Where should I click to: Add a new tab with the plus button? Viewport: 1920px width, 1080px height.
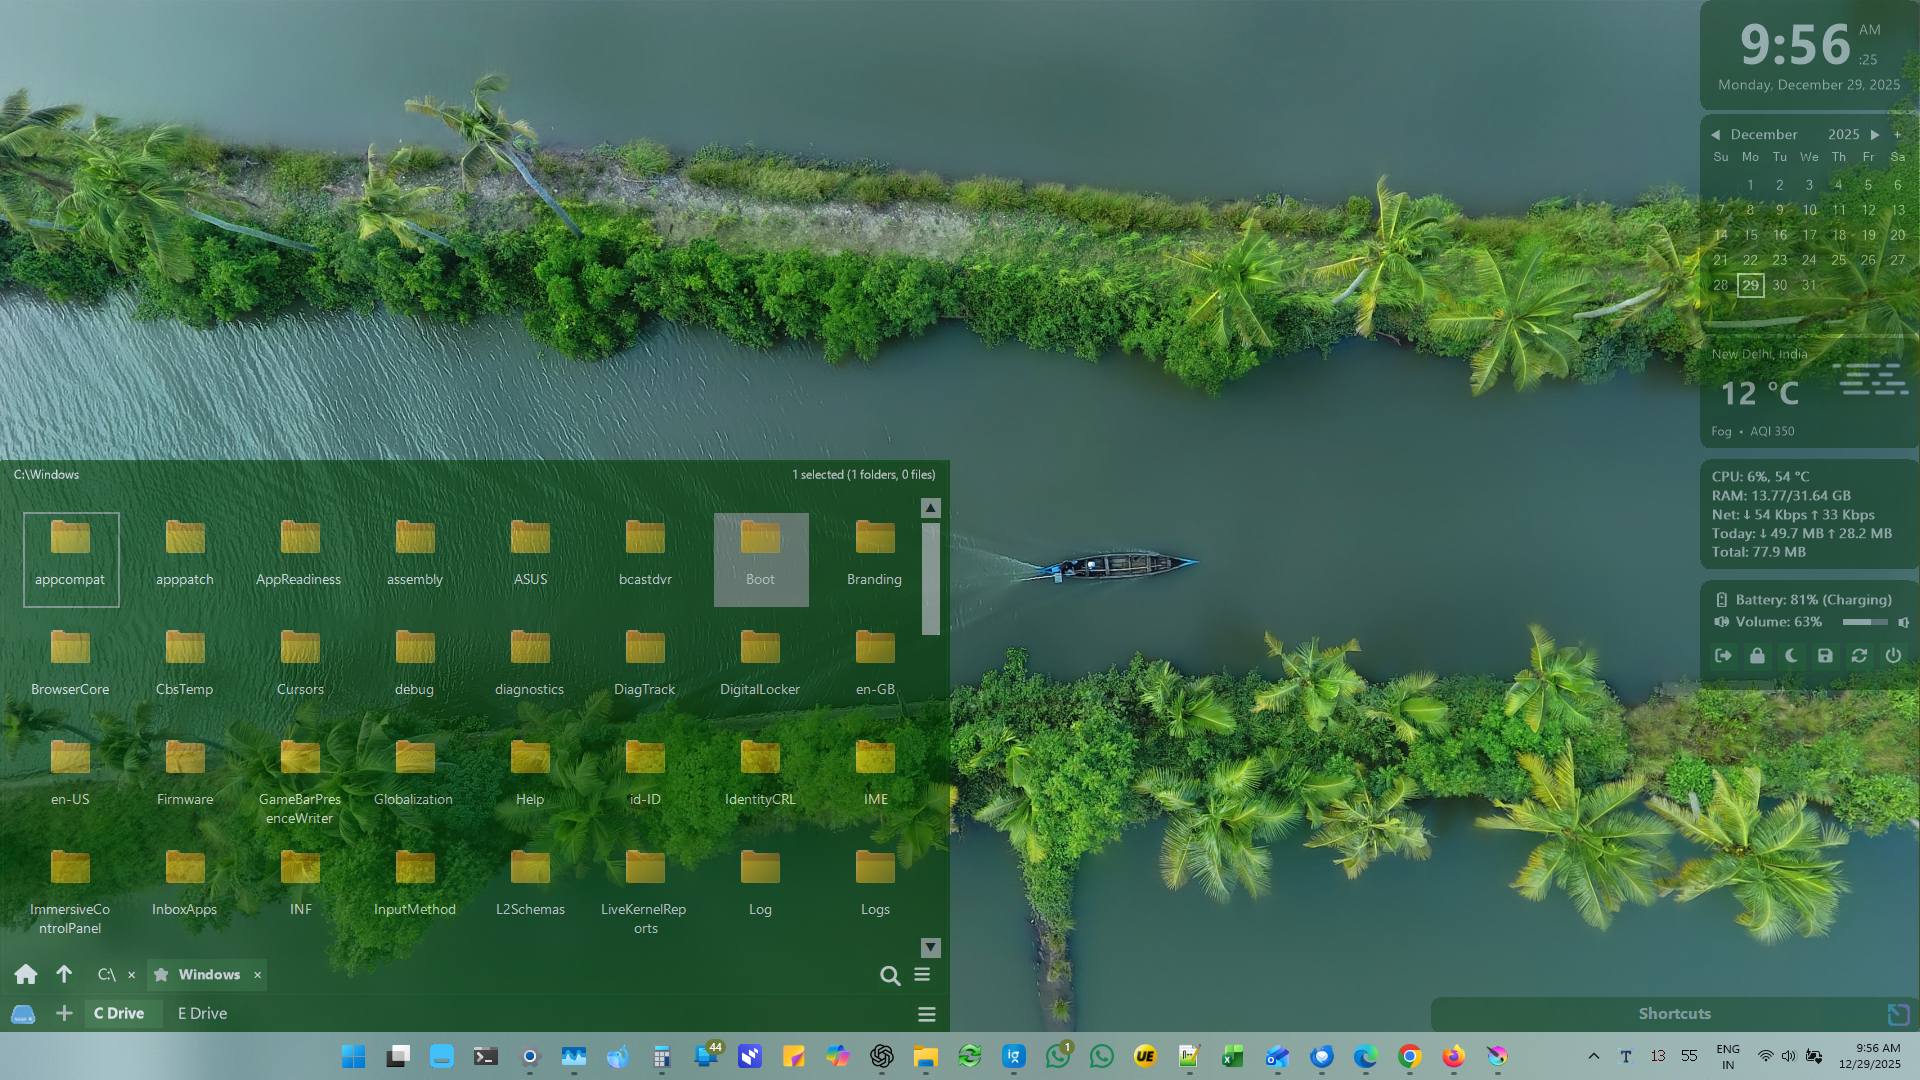coord(64,1013)
